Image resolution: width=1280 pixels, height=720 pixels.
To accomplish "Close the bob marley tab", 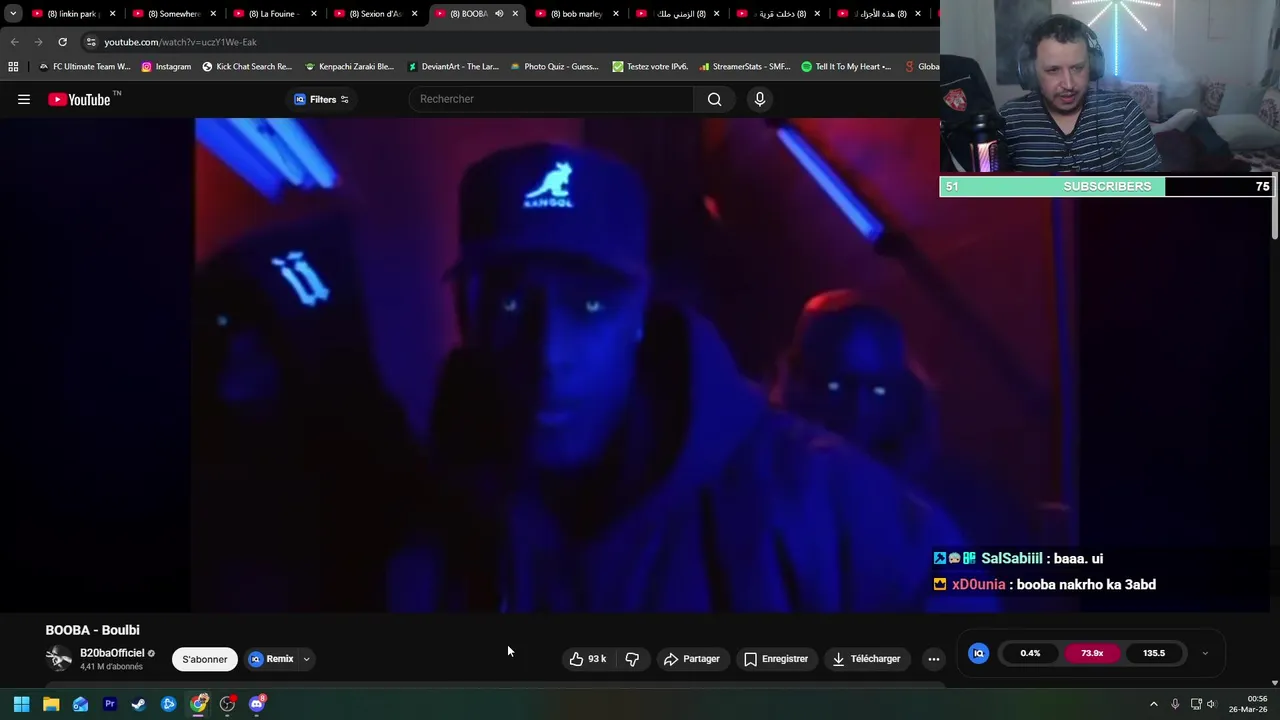I will point(616,14).
